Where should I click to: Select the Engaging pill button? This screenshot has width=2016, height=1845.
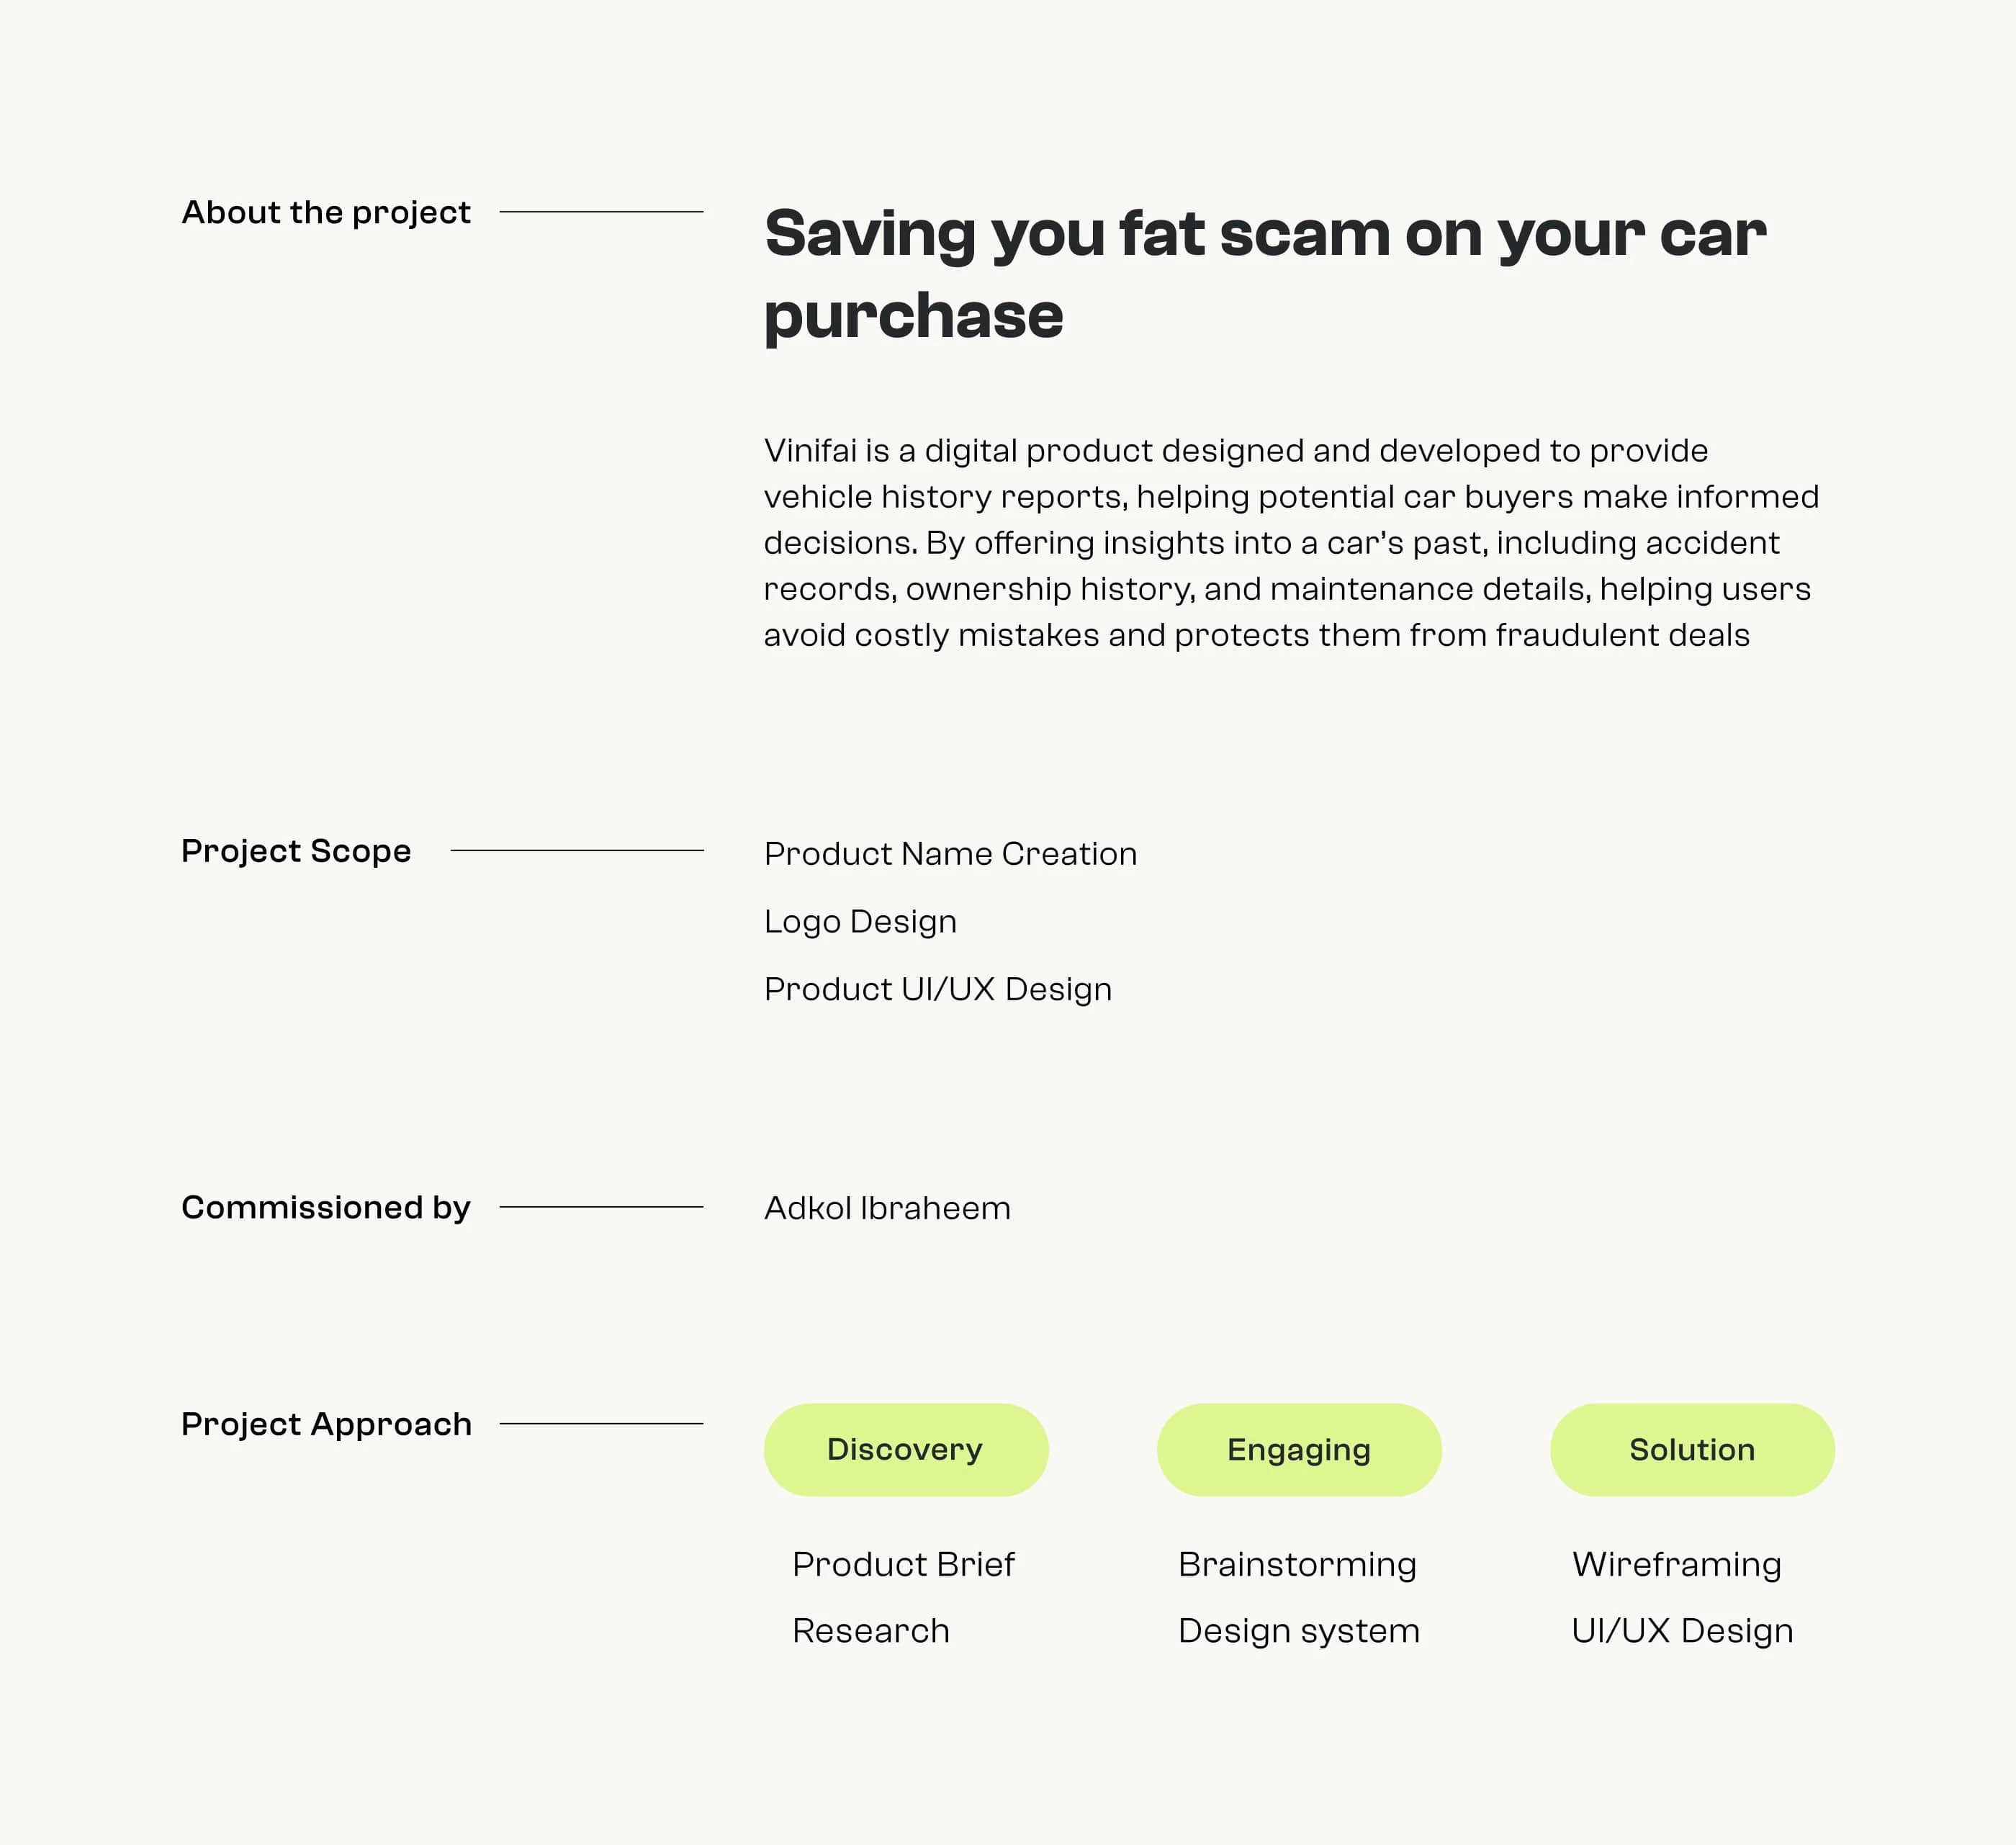pyautogui.click(x=1299, y=1449)
